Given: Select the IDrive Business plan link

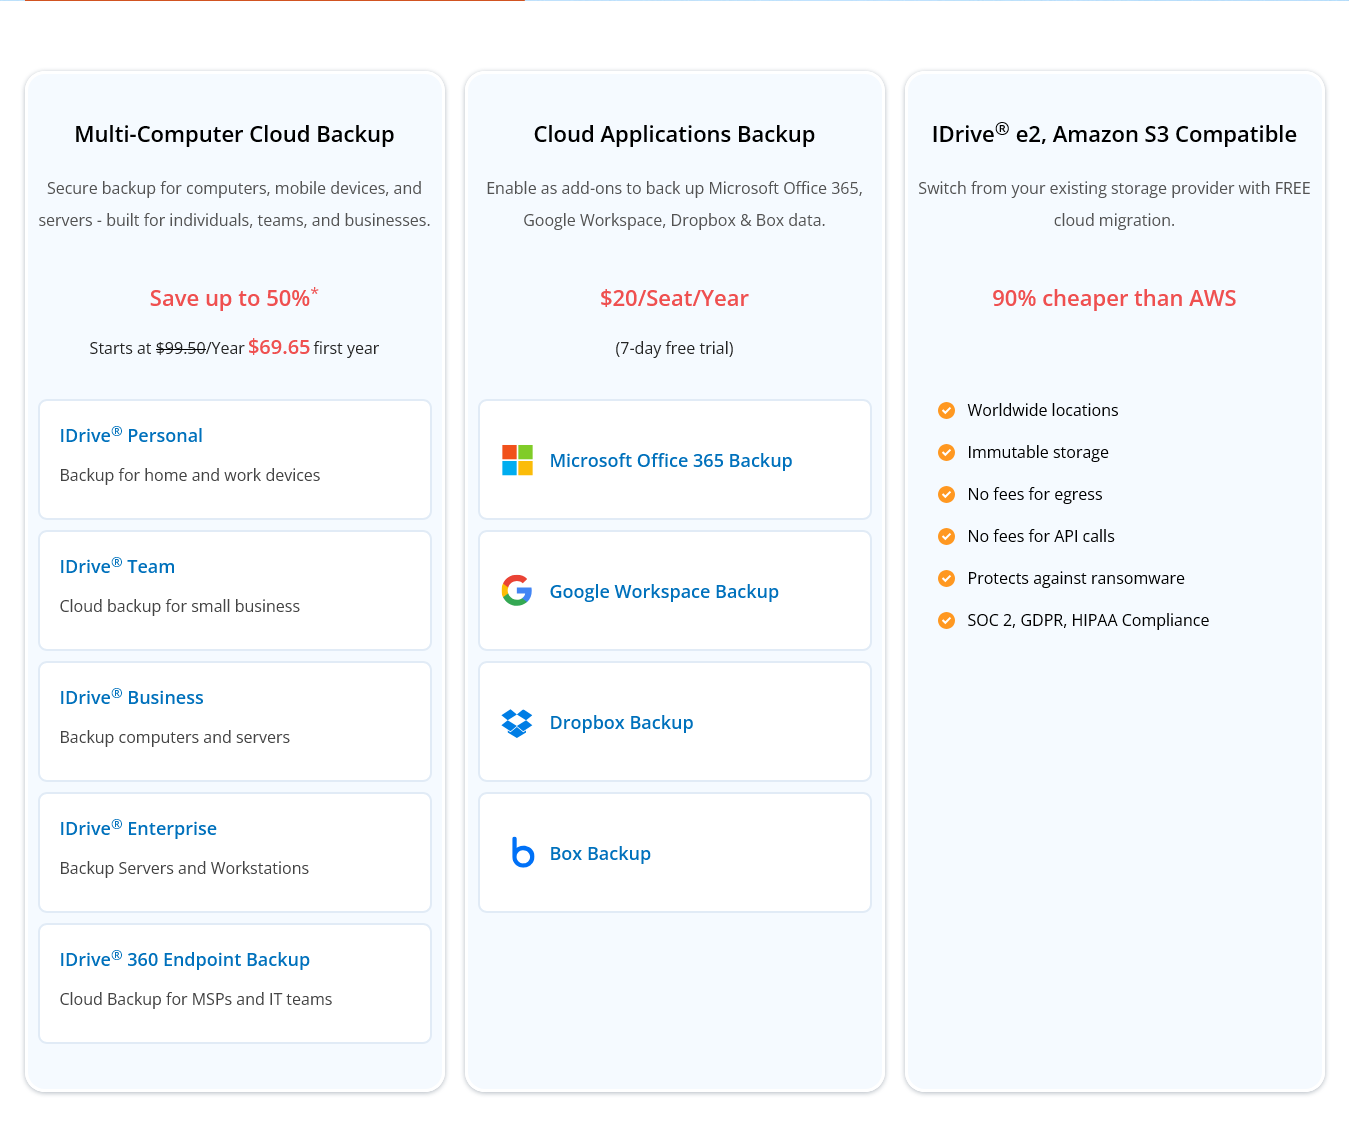Looking at the screenshot, I should coord(131,698).
